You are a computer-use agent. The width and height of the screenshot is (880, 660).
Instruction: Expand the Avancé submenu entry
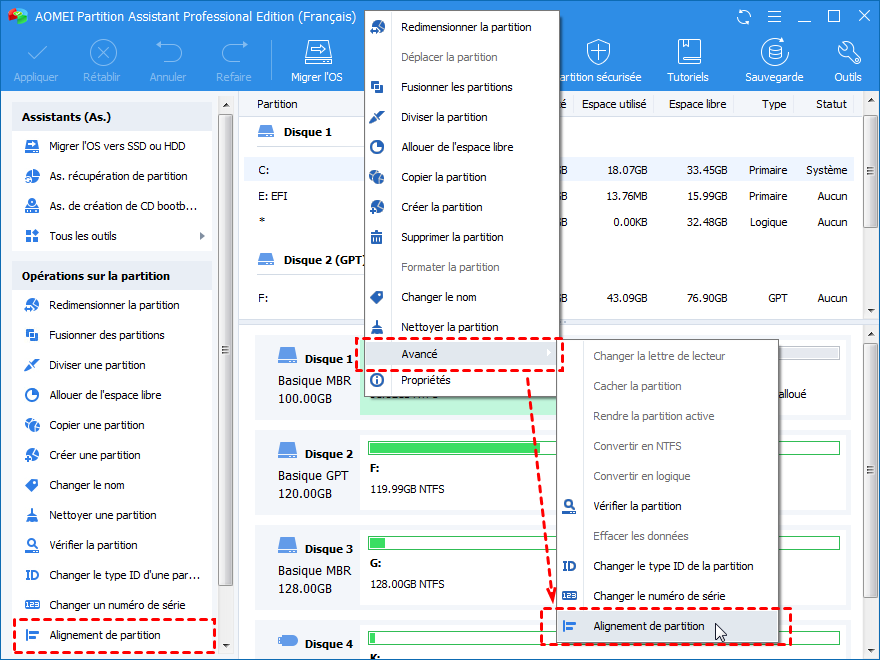[x=461, y=354]
